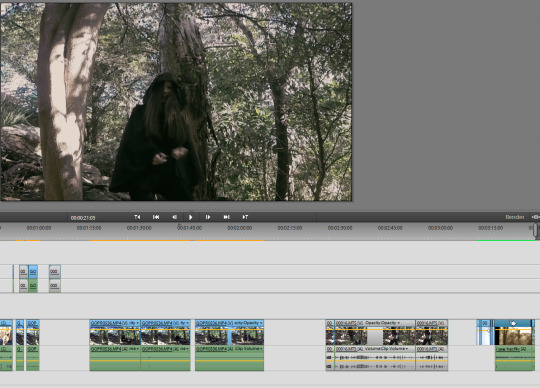This screenshot has height=388, width=540.
Task: Open the 00016.MTS clip's Opacity dropdown
Action: click(x=398, y=323)
